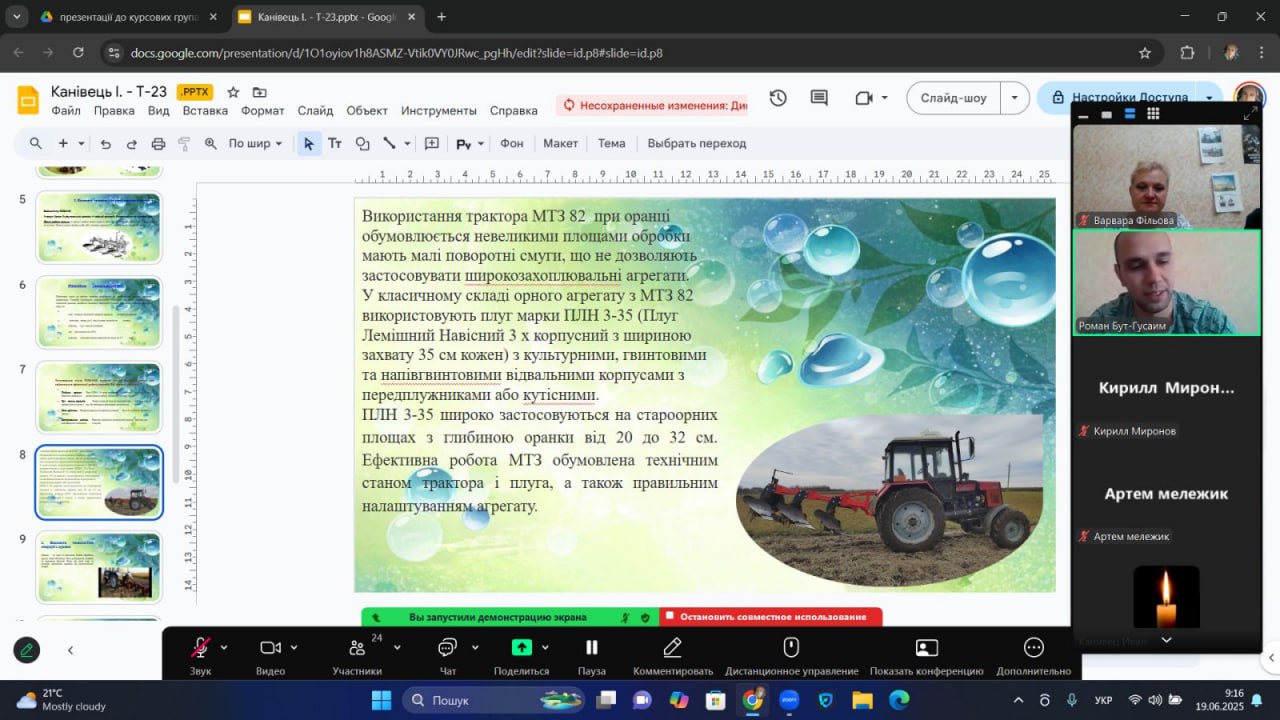Open the search menus magnifier in the Slides toolbar
Screen dimensions: 1280x720
coord(36,143)
